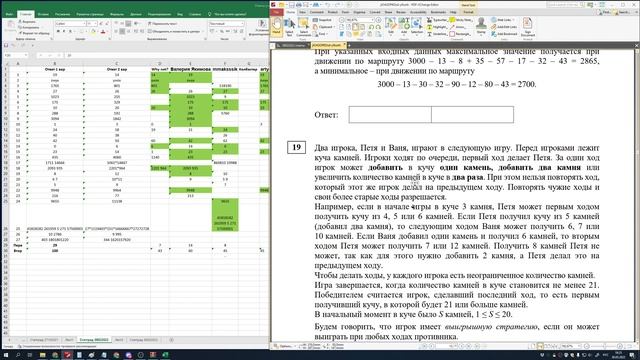Click Add Bookmark in PDF ribbon
This screenshot has height=360, width=640.
coord(504,34)
